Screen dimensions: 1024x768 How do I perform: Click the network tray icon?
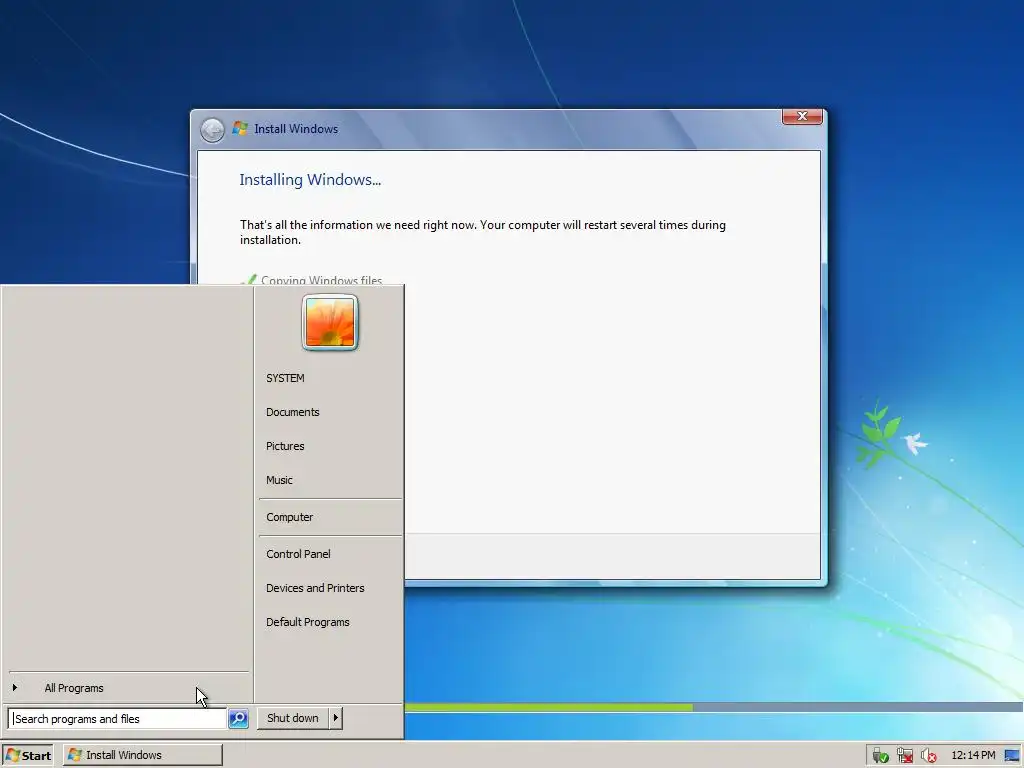pos(904,756)
